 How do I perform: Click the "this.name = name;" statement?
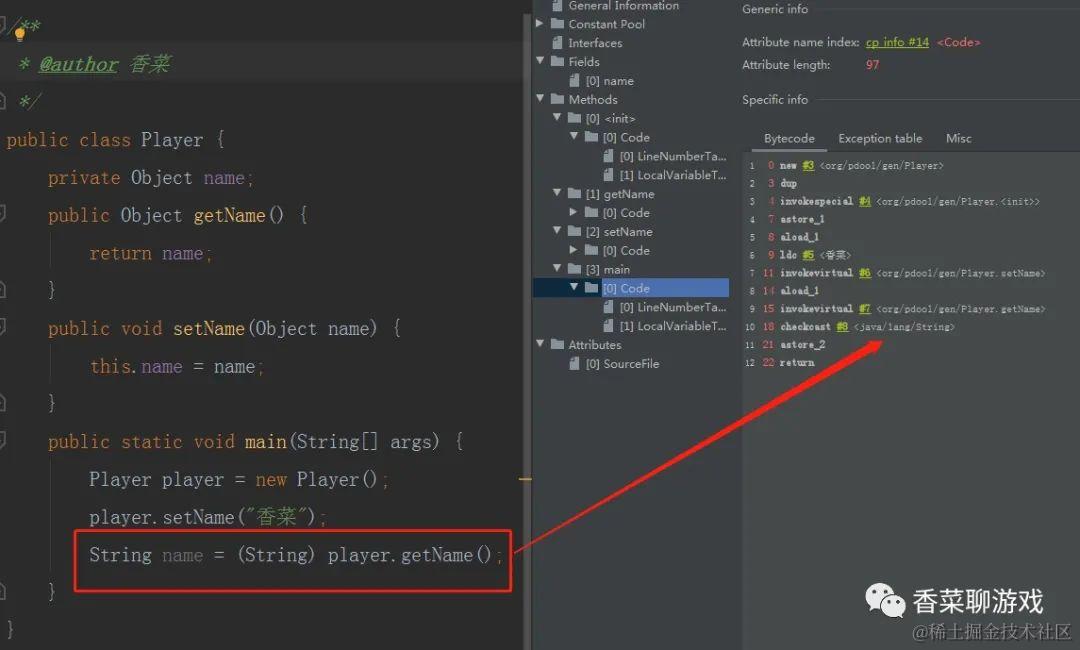(x=177, y=366)
